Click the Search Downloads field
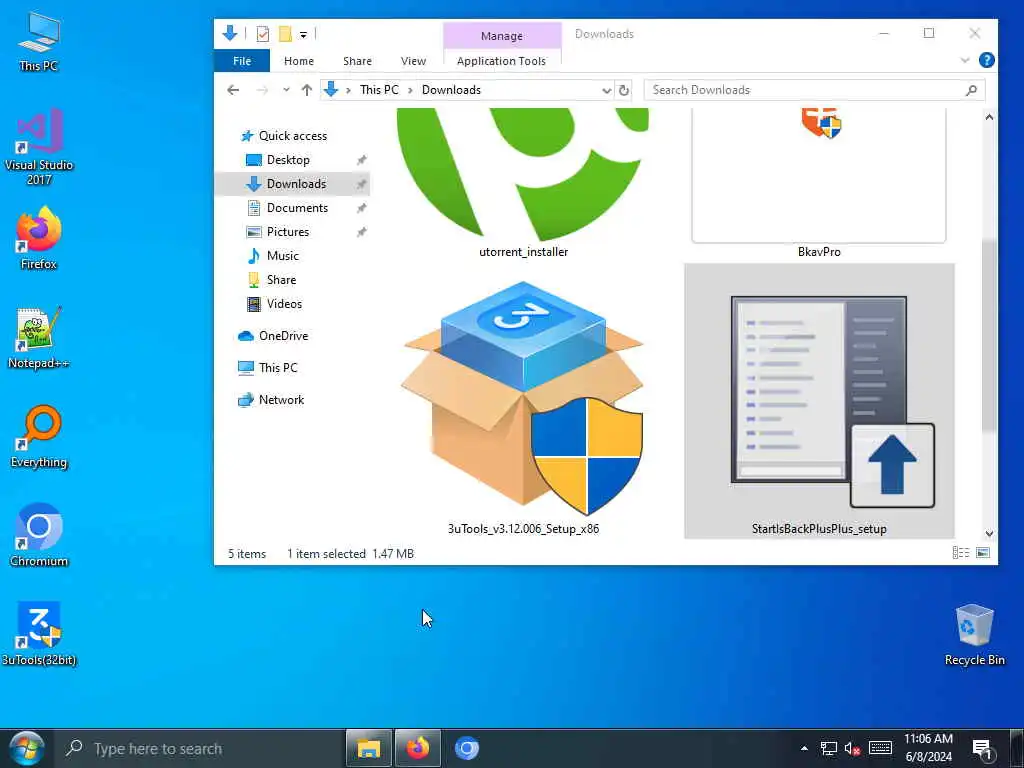The height and width of the screenshot is (768, 1024). [814, 90]
